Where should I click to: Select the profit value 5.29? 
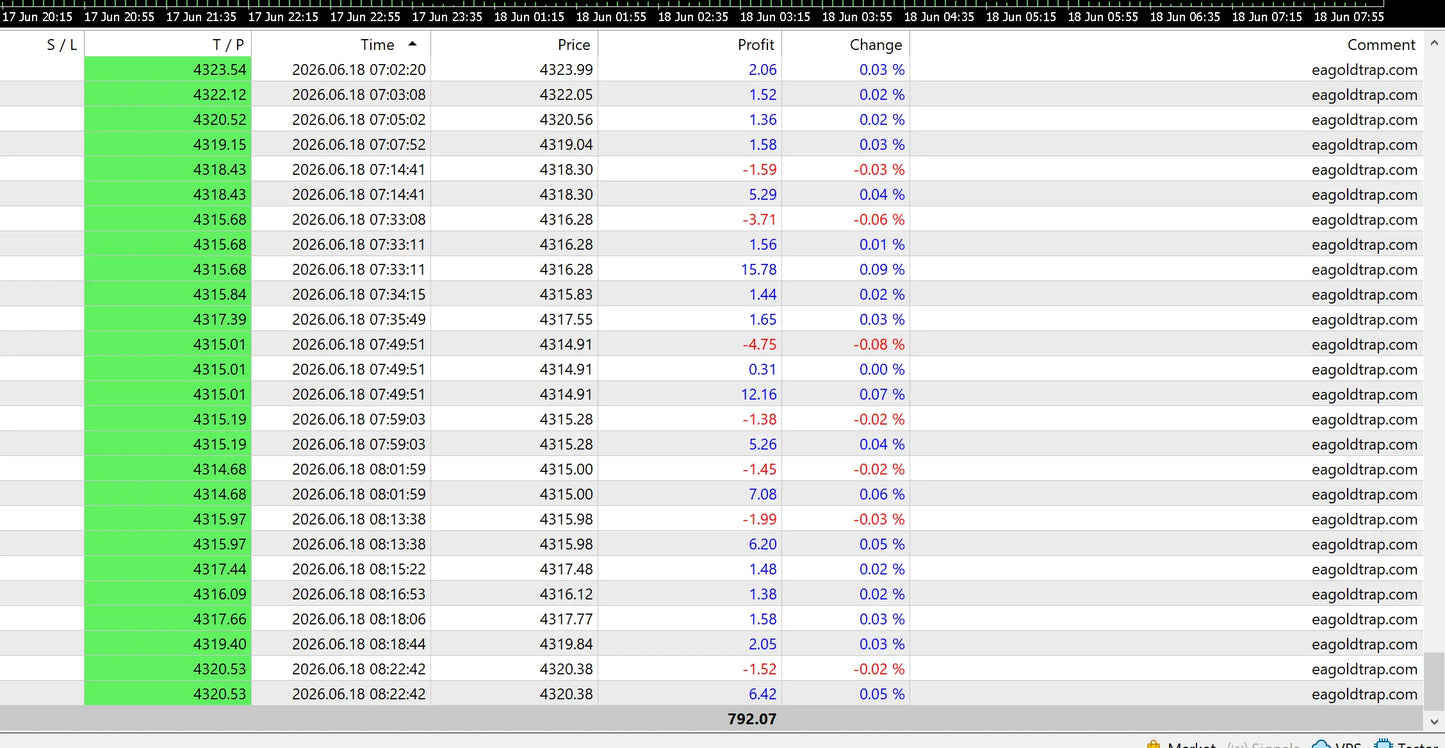coord(762,194)
